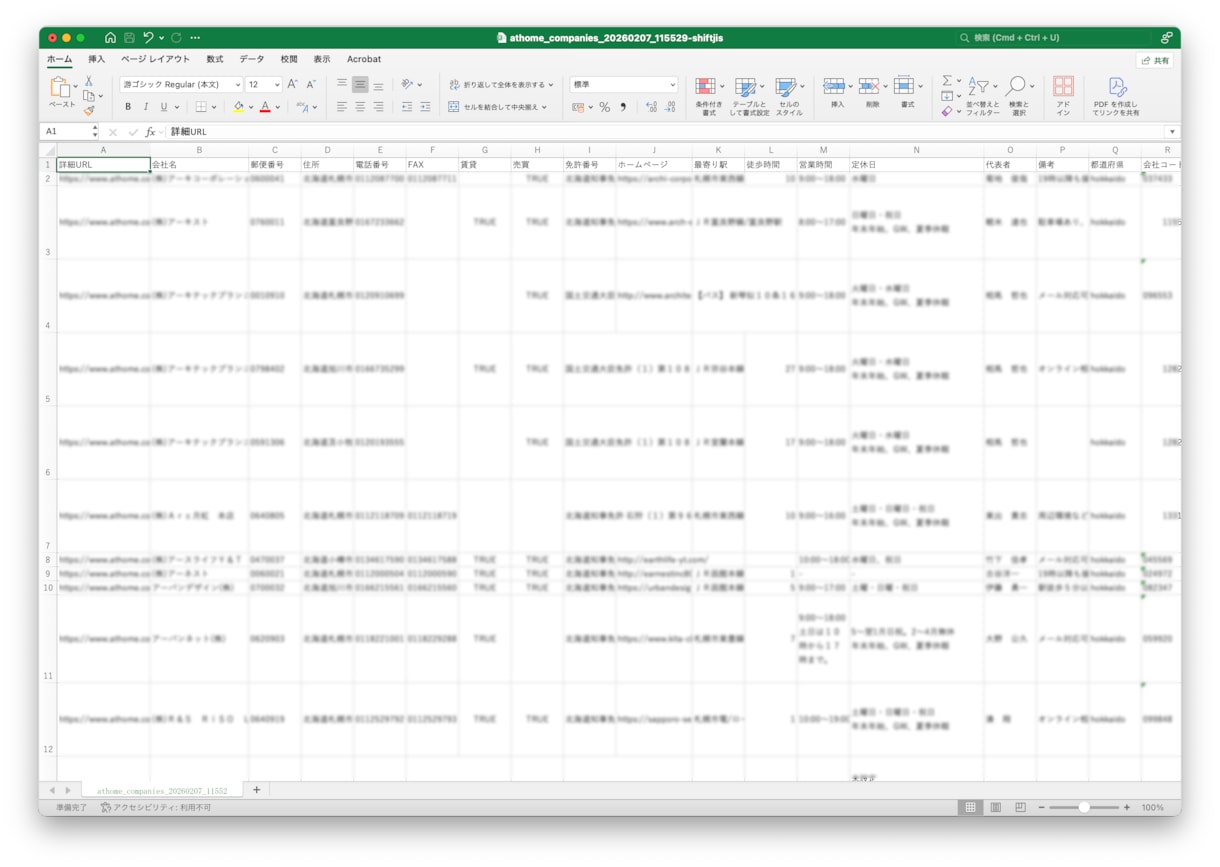This screenshot has height=867, width=1220.
Task: Toggle Bold formatting
Action: 127,107
